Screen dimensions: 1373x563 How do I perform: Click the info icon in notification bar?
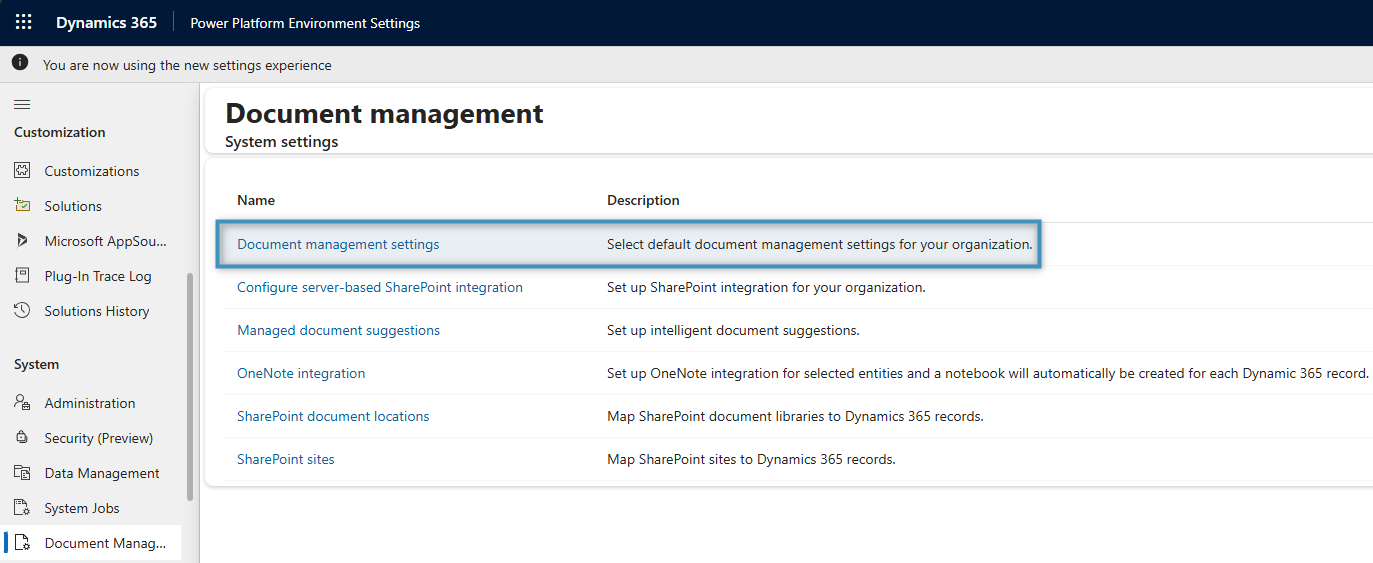[x=20, y=64]
